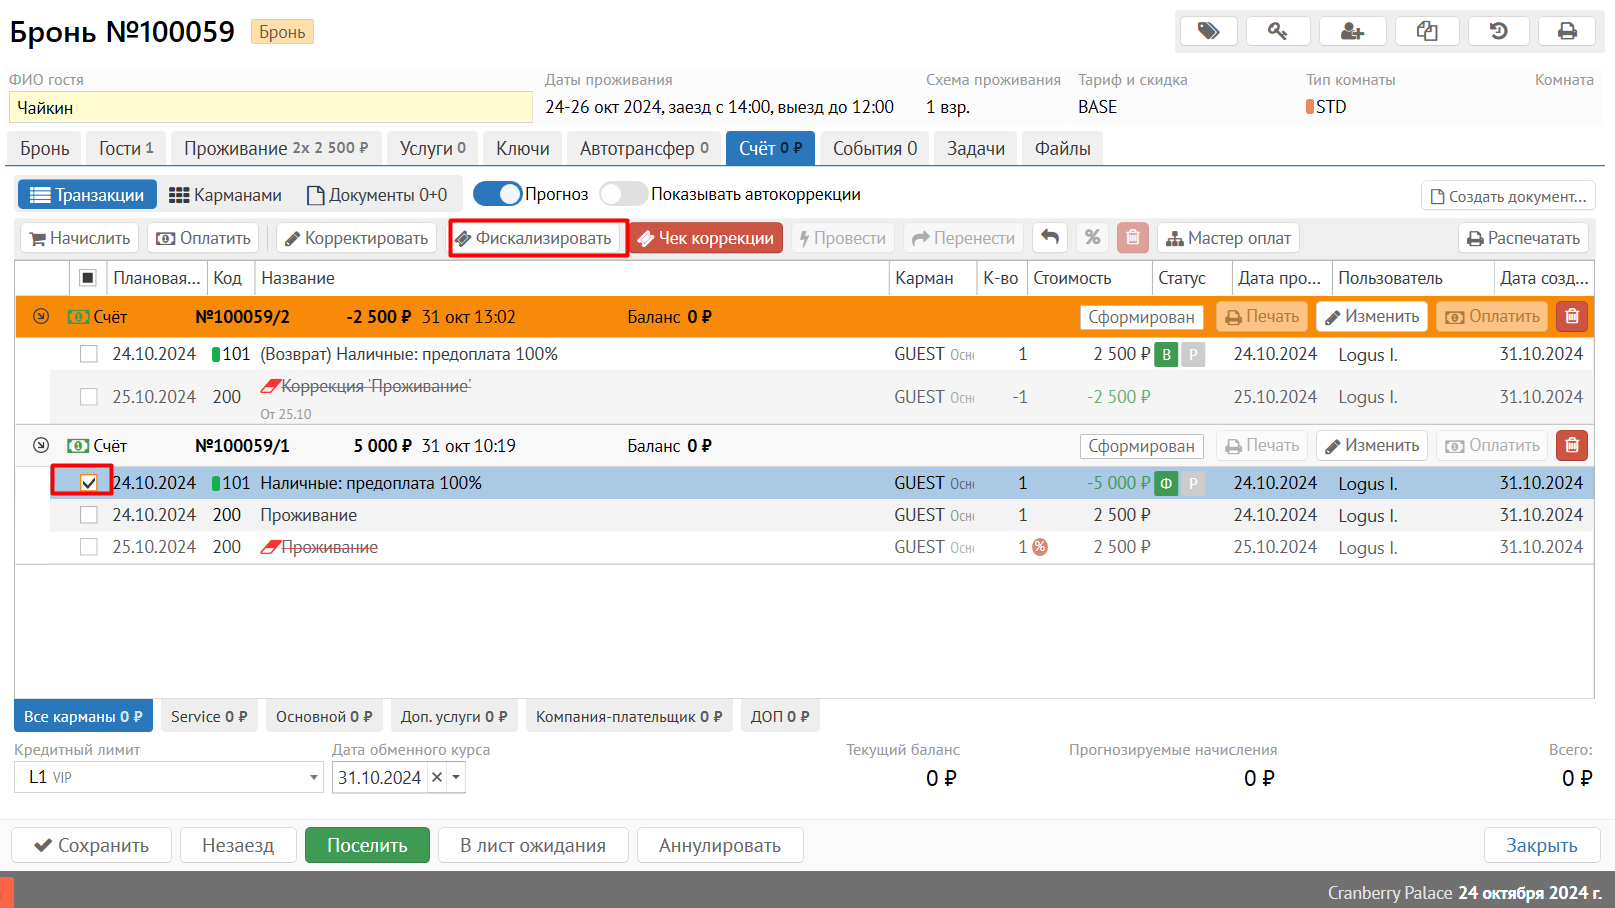Viewport: 1615px width, 908px height.
Task: Click the printer icon in the header
Action: (x=1567, y=31)
